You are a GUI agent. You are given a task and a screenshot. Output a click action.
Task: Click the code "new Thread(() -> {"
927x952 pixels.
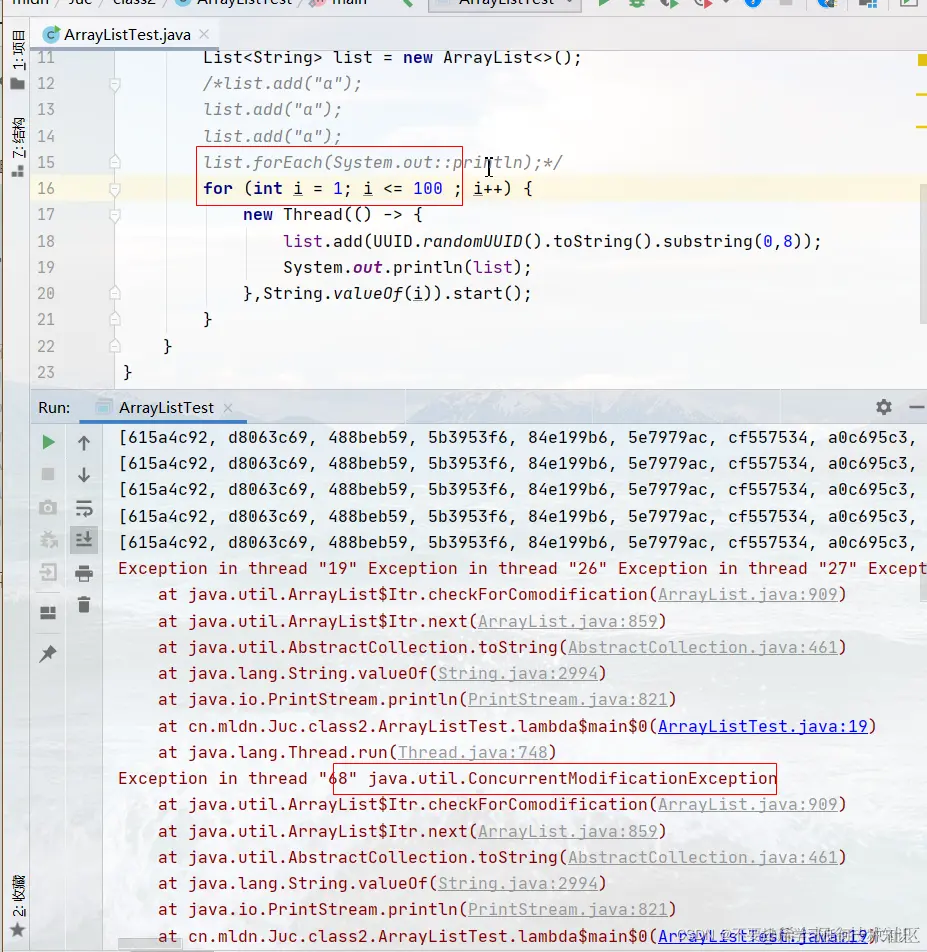click(x=333, y=215)
